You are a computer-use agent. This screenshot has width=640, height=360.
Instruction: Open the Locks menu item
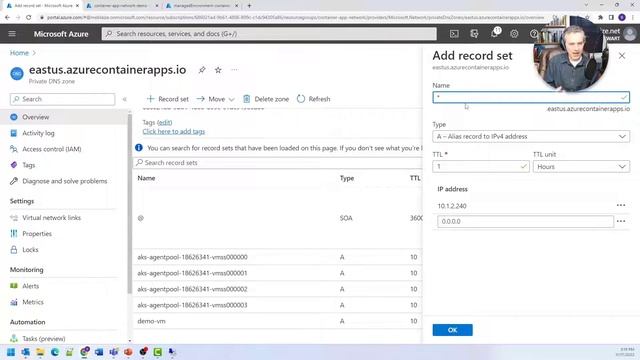click(x=30, y=249)
